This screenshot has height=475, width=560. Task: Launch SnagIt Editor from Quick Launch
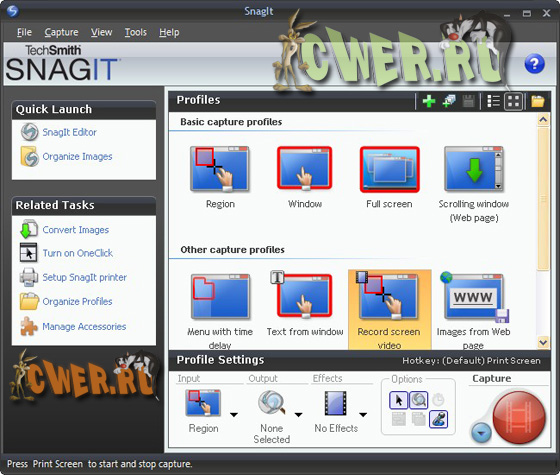[69, 132]
